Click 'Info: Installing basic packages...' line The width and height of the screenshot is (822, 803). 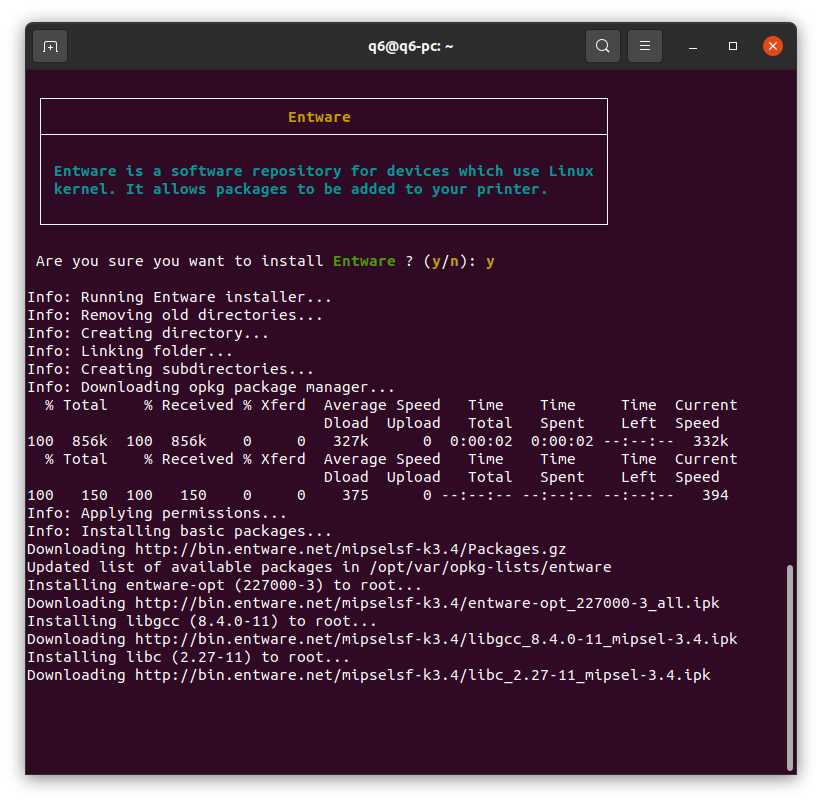coord(179,531)
